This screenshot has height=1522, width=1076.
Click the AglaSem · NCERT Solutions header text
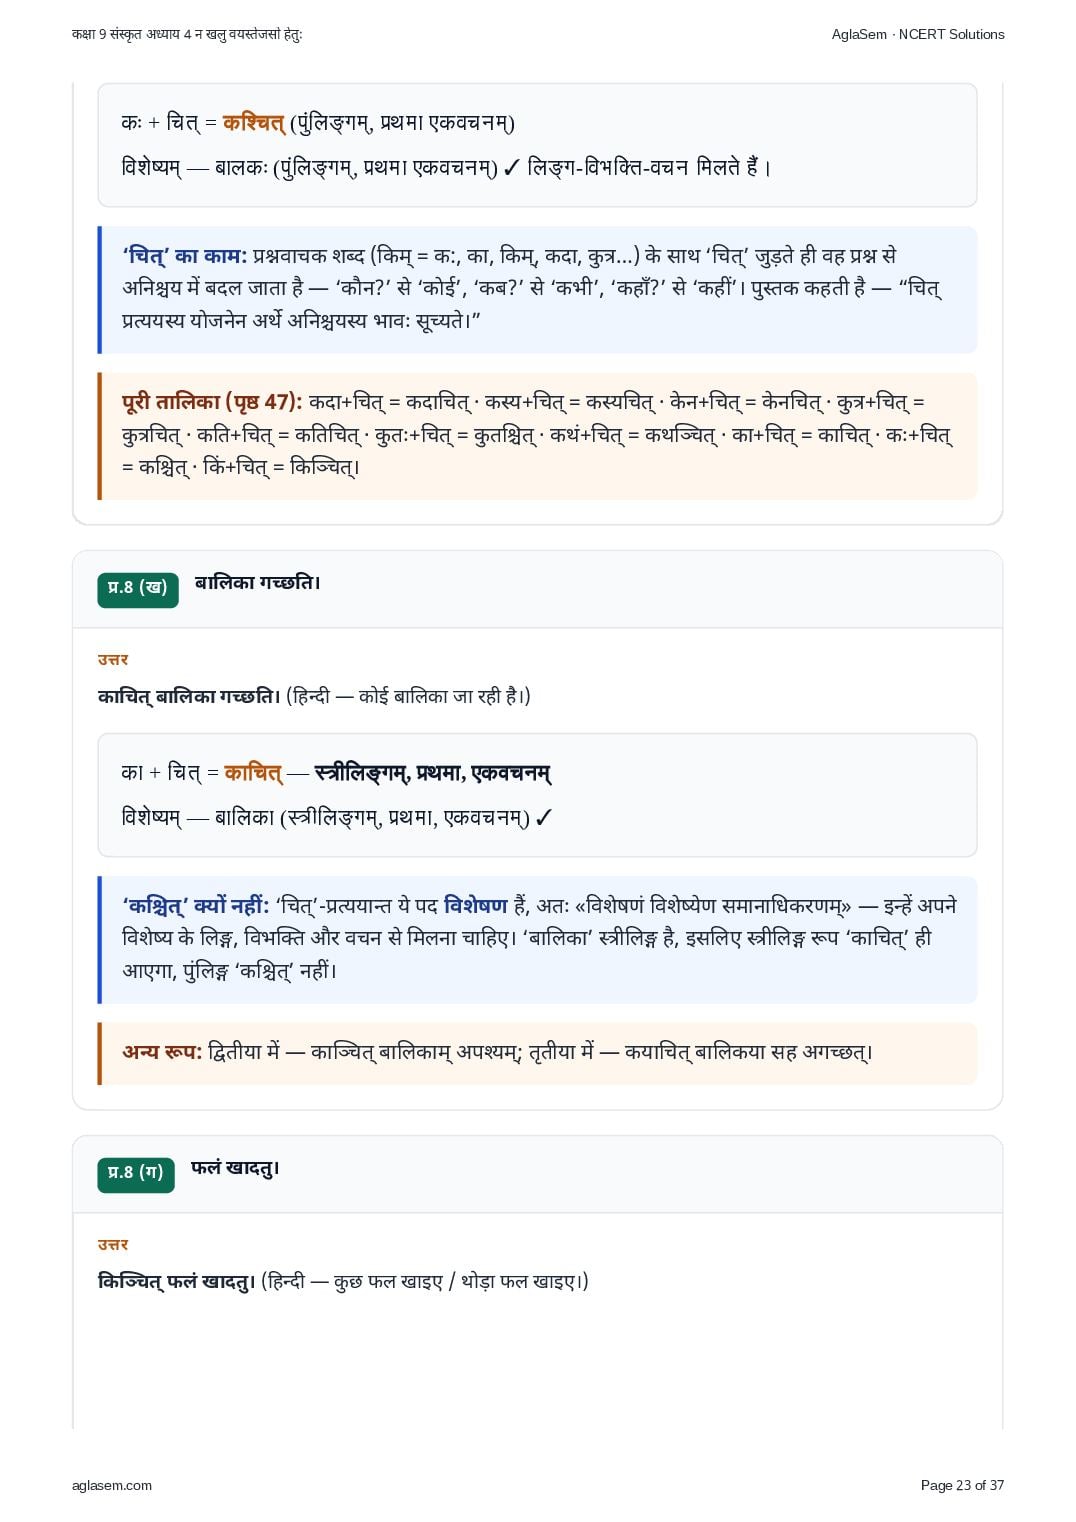point(918,34)
